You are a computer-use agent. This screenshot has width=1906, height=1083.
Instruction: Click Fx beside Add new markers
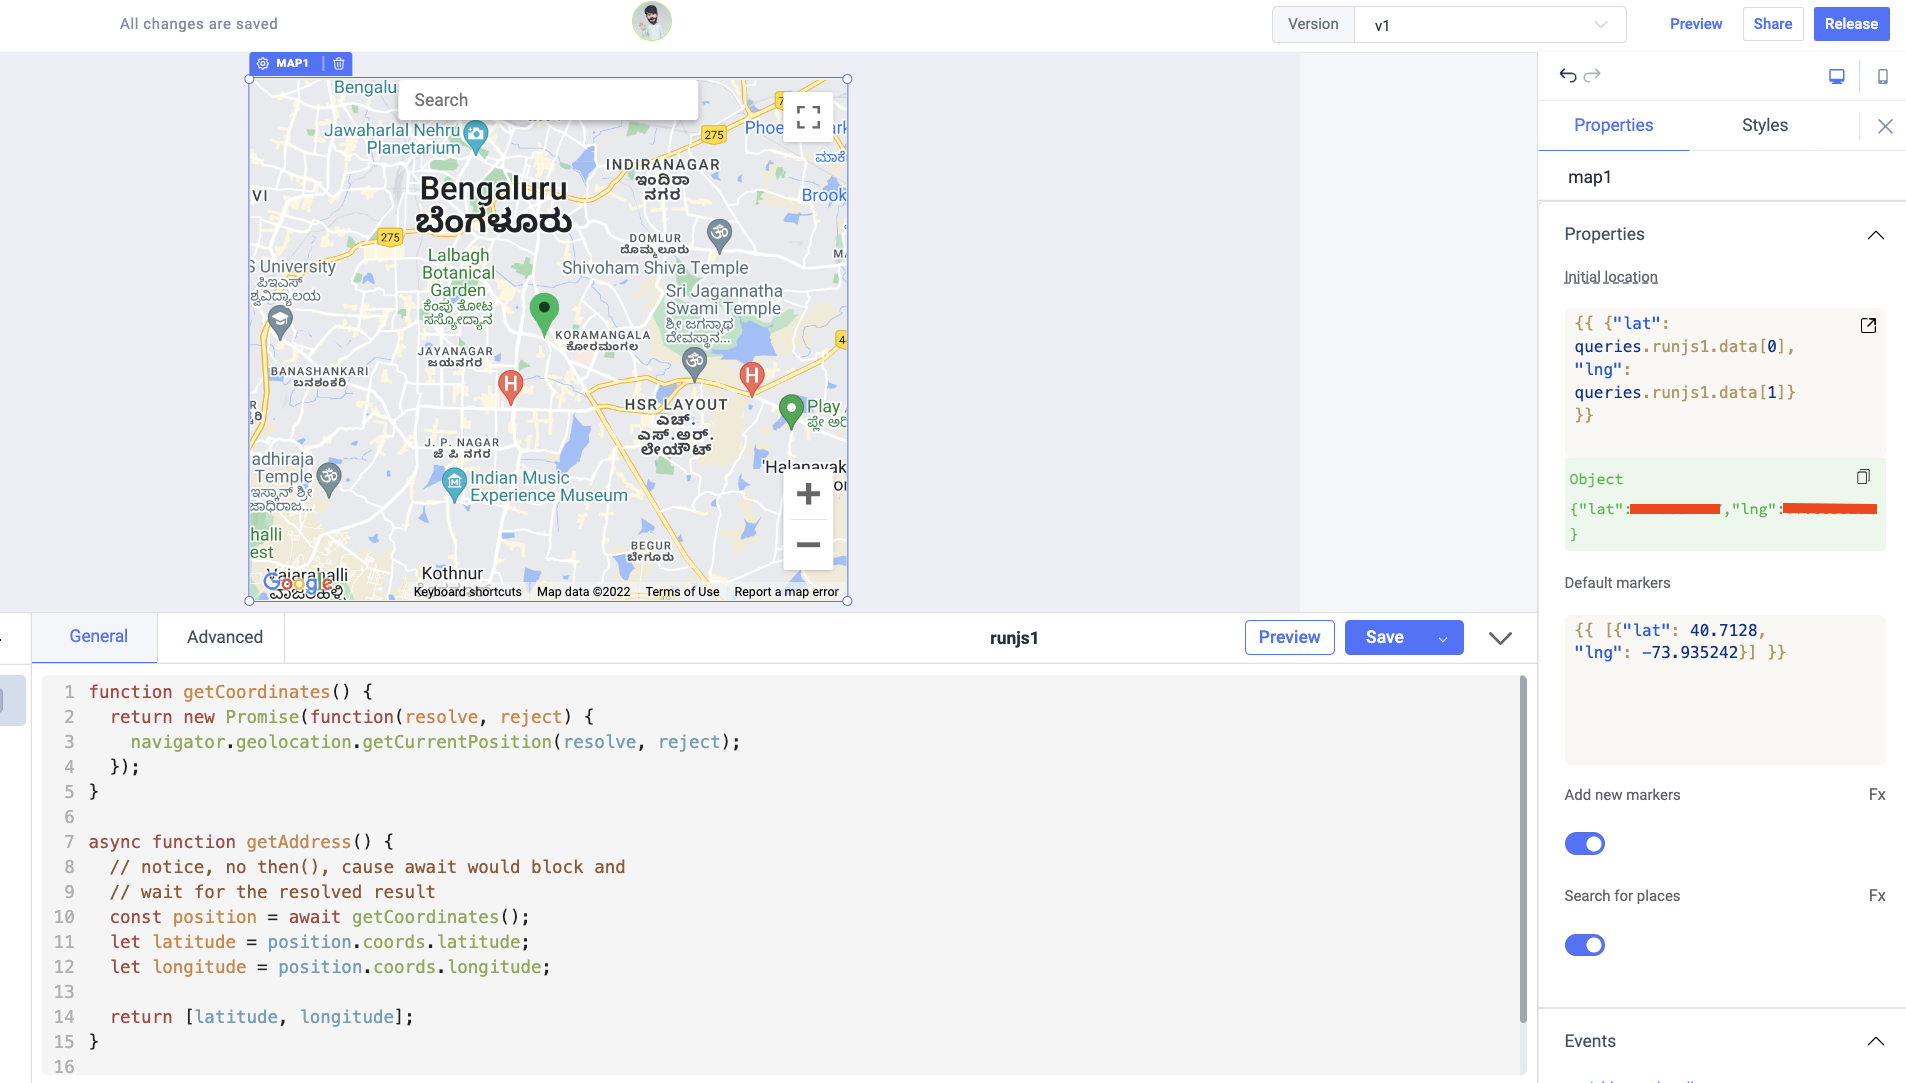click(x=1877, y=795)
